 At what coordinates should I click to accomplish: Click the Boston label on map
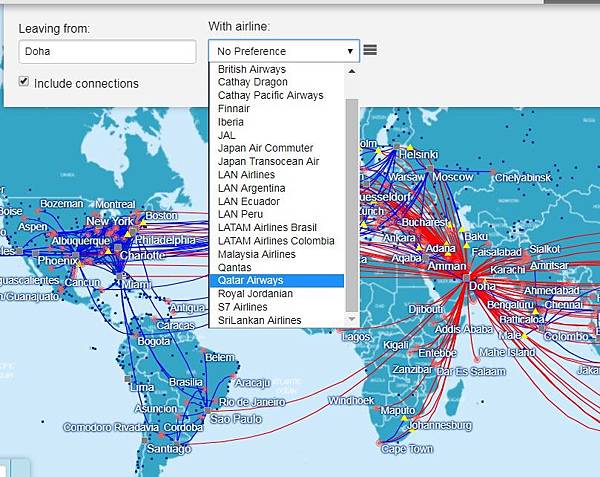click(161, 215)
